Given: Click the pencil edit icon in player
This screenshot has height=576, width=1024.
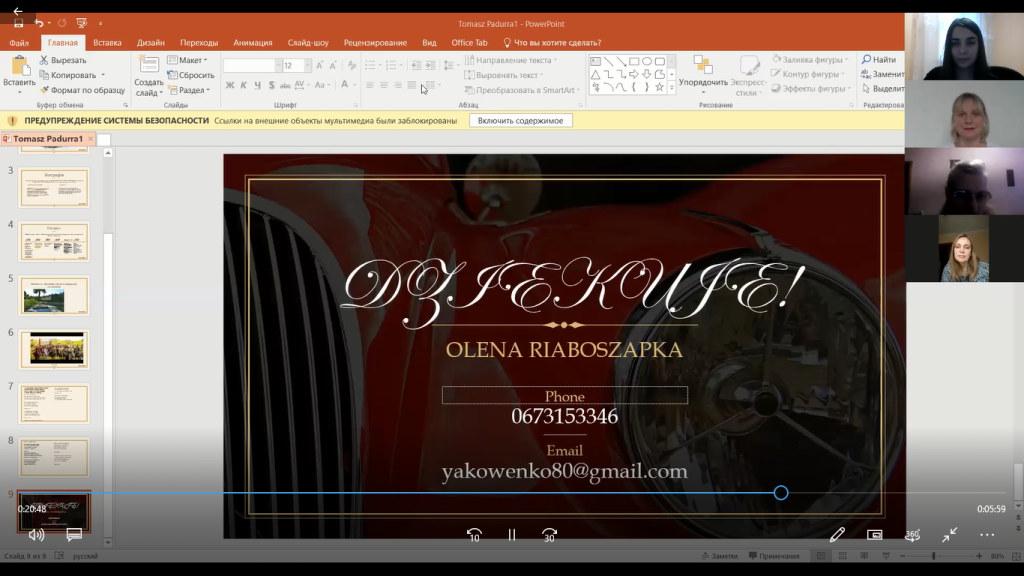Looking at the screenshot, I should [x=837, y=535].
